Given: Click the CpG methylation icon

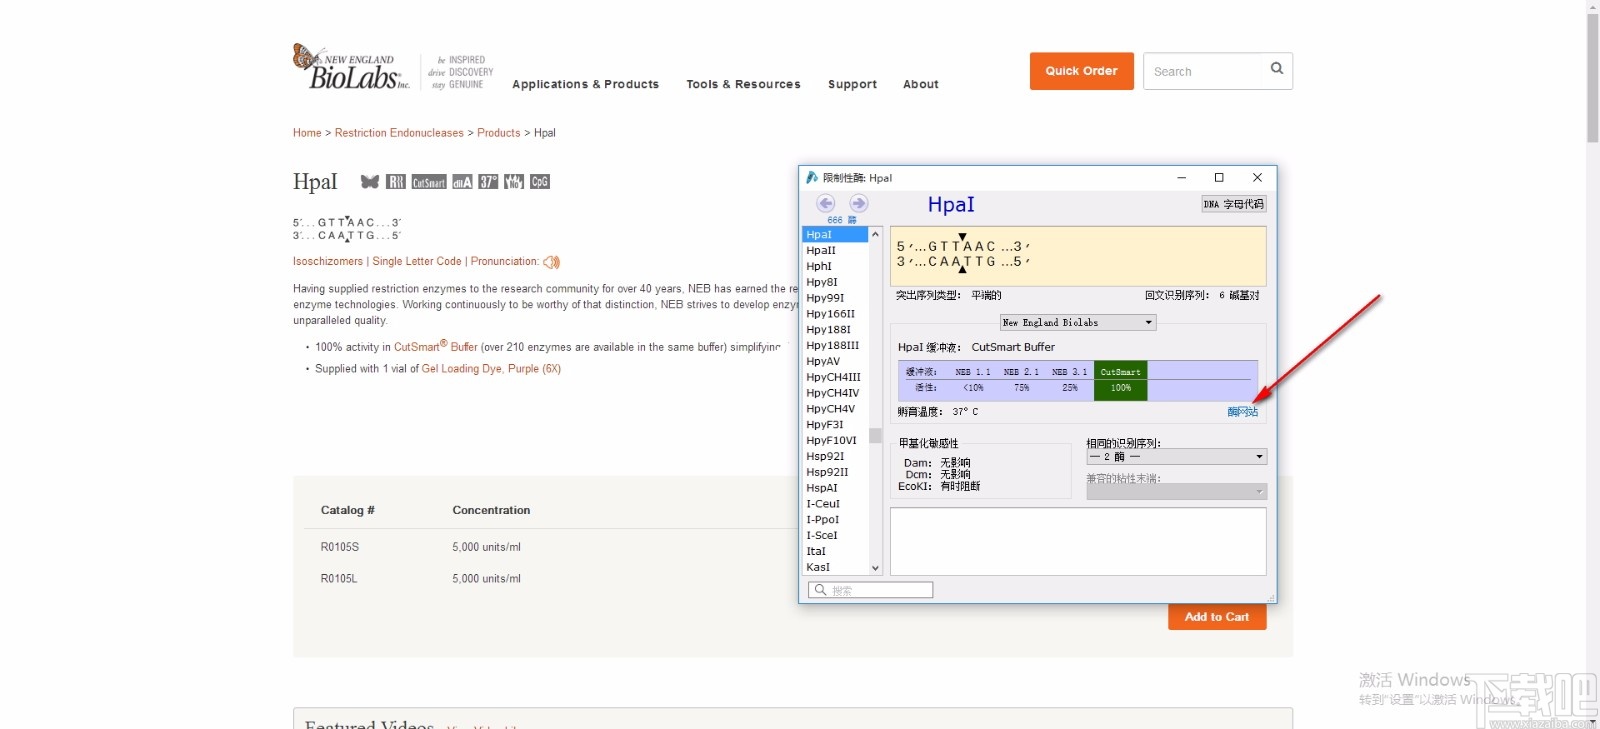Looking at the screenshot, I should click(540, 182).
